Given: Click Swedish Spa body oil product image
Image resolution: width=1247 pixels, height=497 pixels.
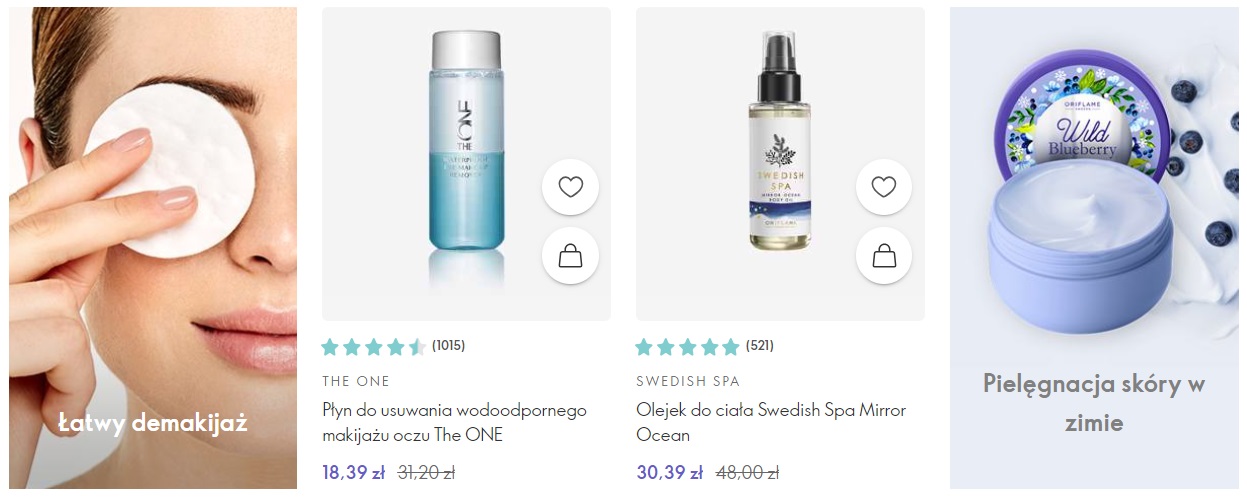Looking at the screenshot, I should (780, 140).
